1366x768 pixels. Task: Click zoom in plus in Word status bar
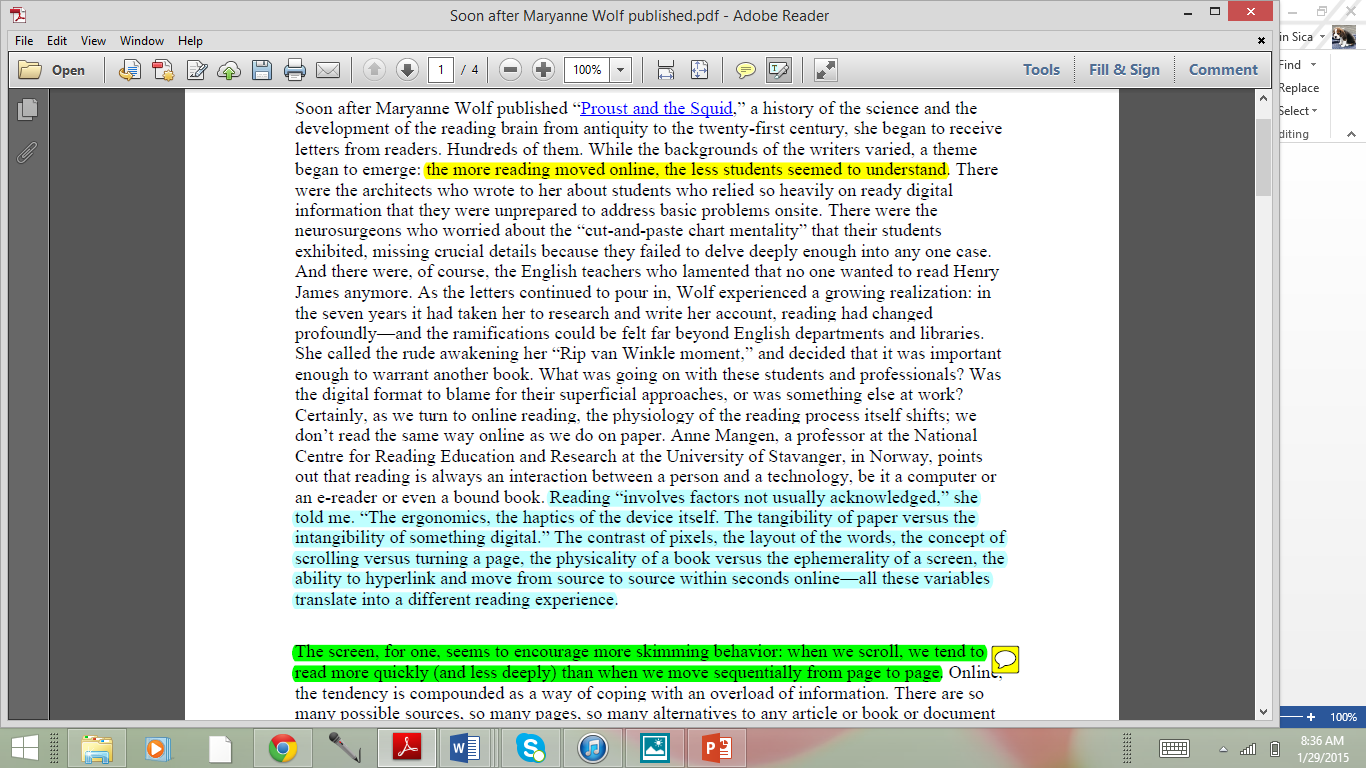coord(1311,717)
